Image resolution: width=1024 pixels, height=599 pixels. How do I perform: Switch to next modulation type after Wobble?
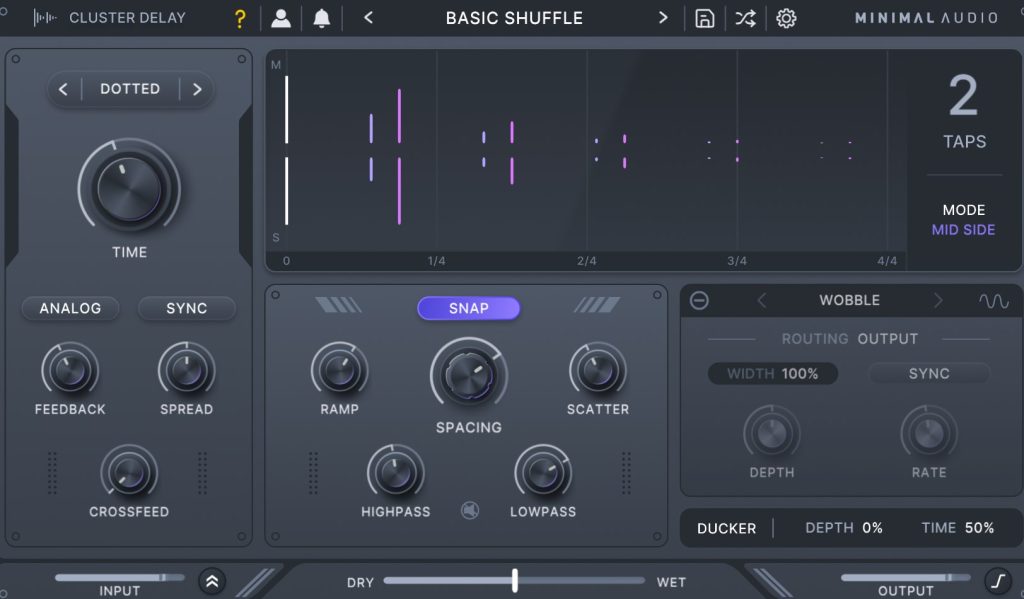pos(937,301)
